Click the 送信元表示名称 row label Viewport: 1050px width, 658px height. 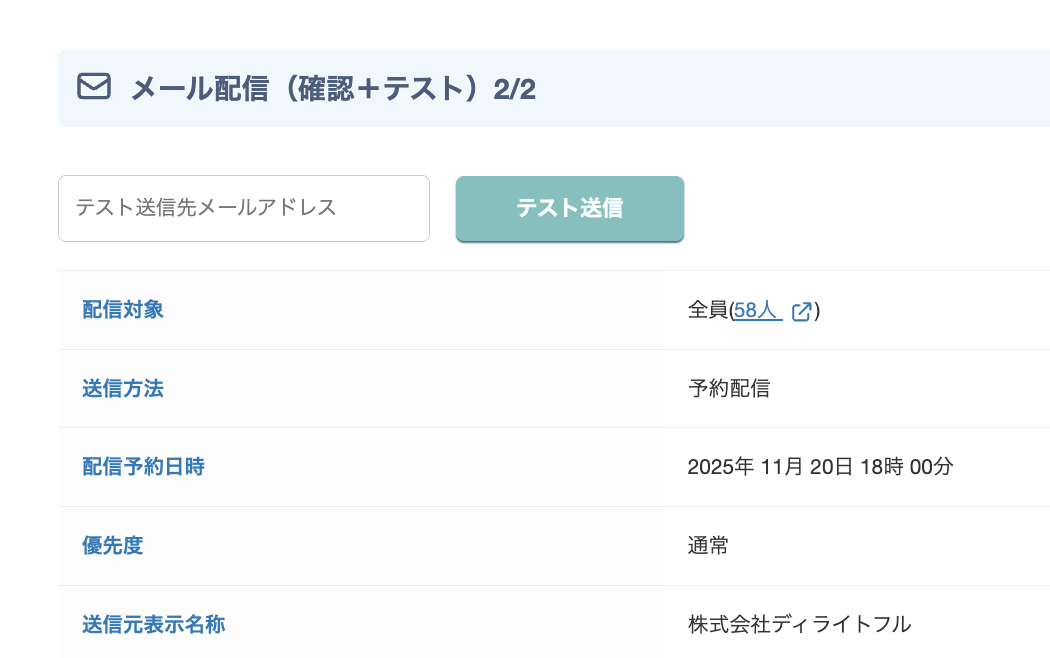point(153,625)
